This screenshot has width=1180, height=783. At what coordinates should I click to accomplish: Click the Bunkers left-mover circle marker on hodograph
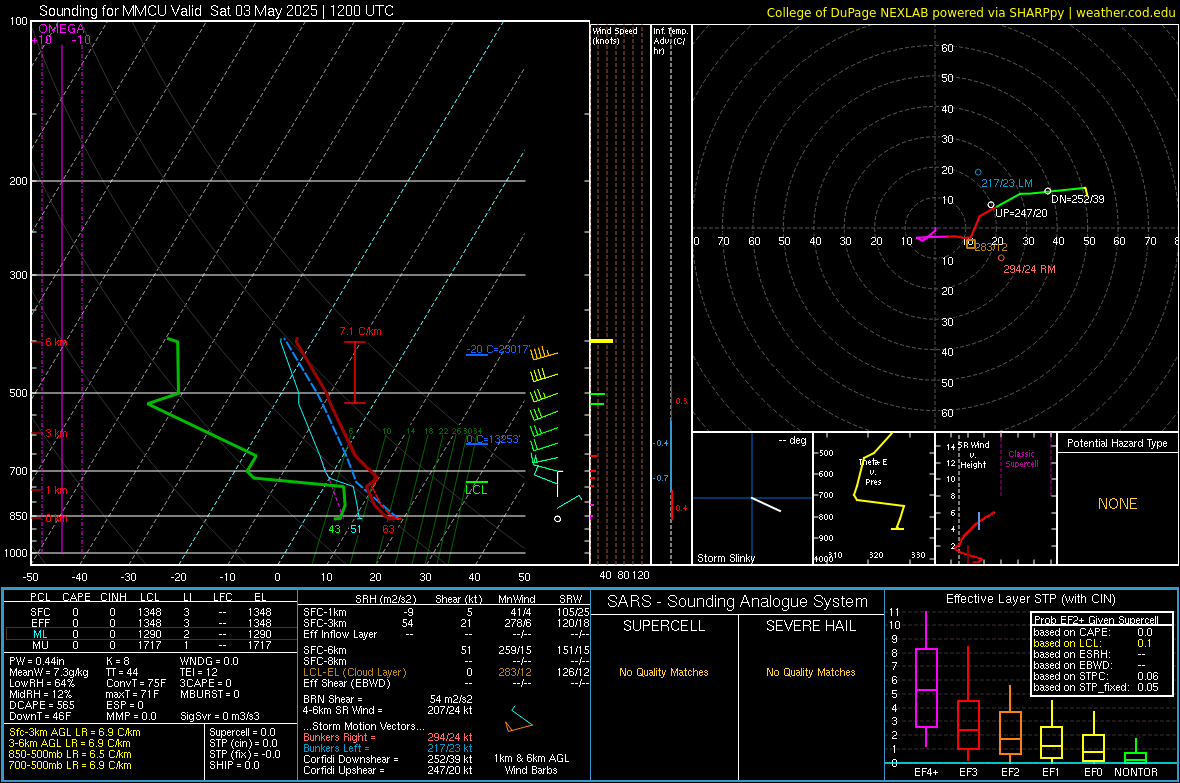(978, 172)
